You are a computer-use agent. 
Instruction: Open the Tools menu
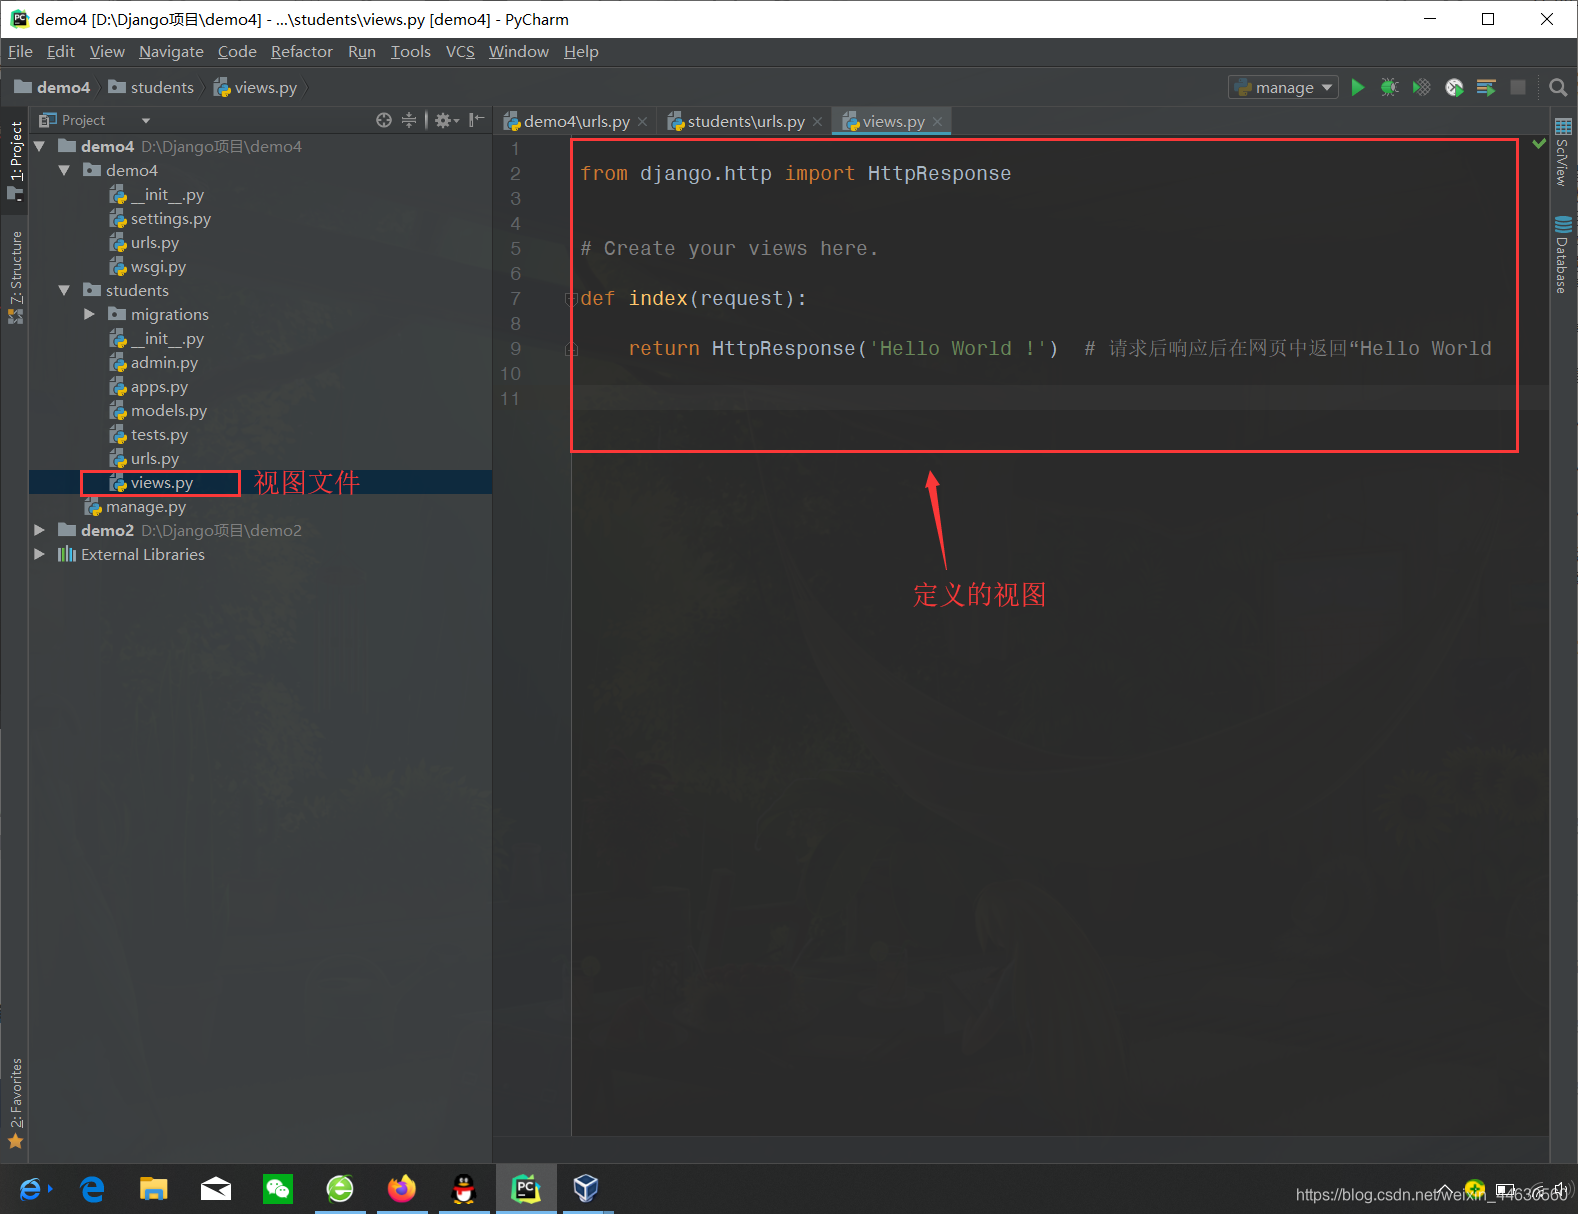410,51
